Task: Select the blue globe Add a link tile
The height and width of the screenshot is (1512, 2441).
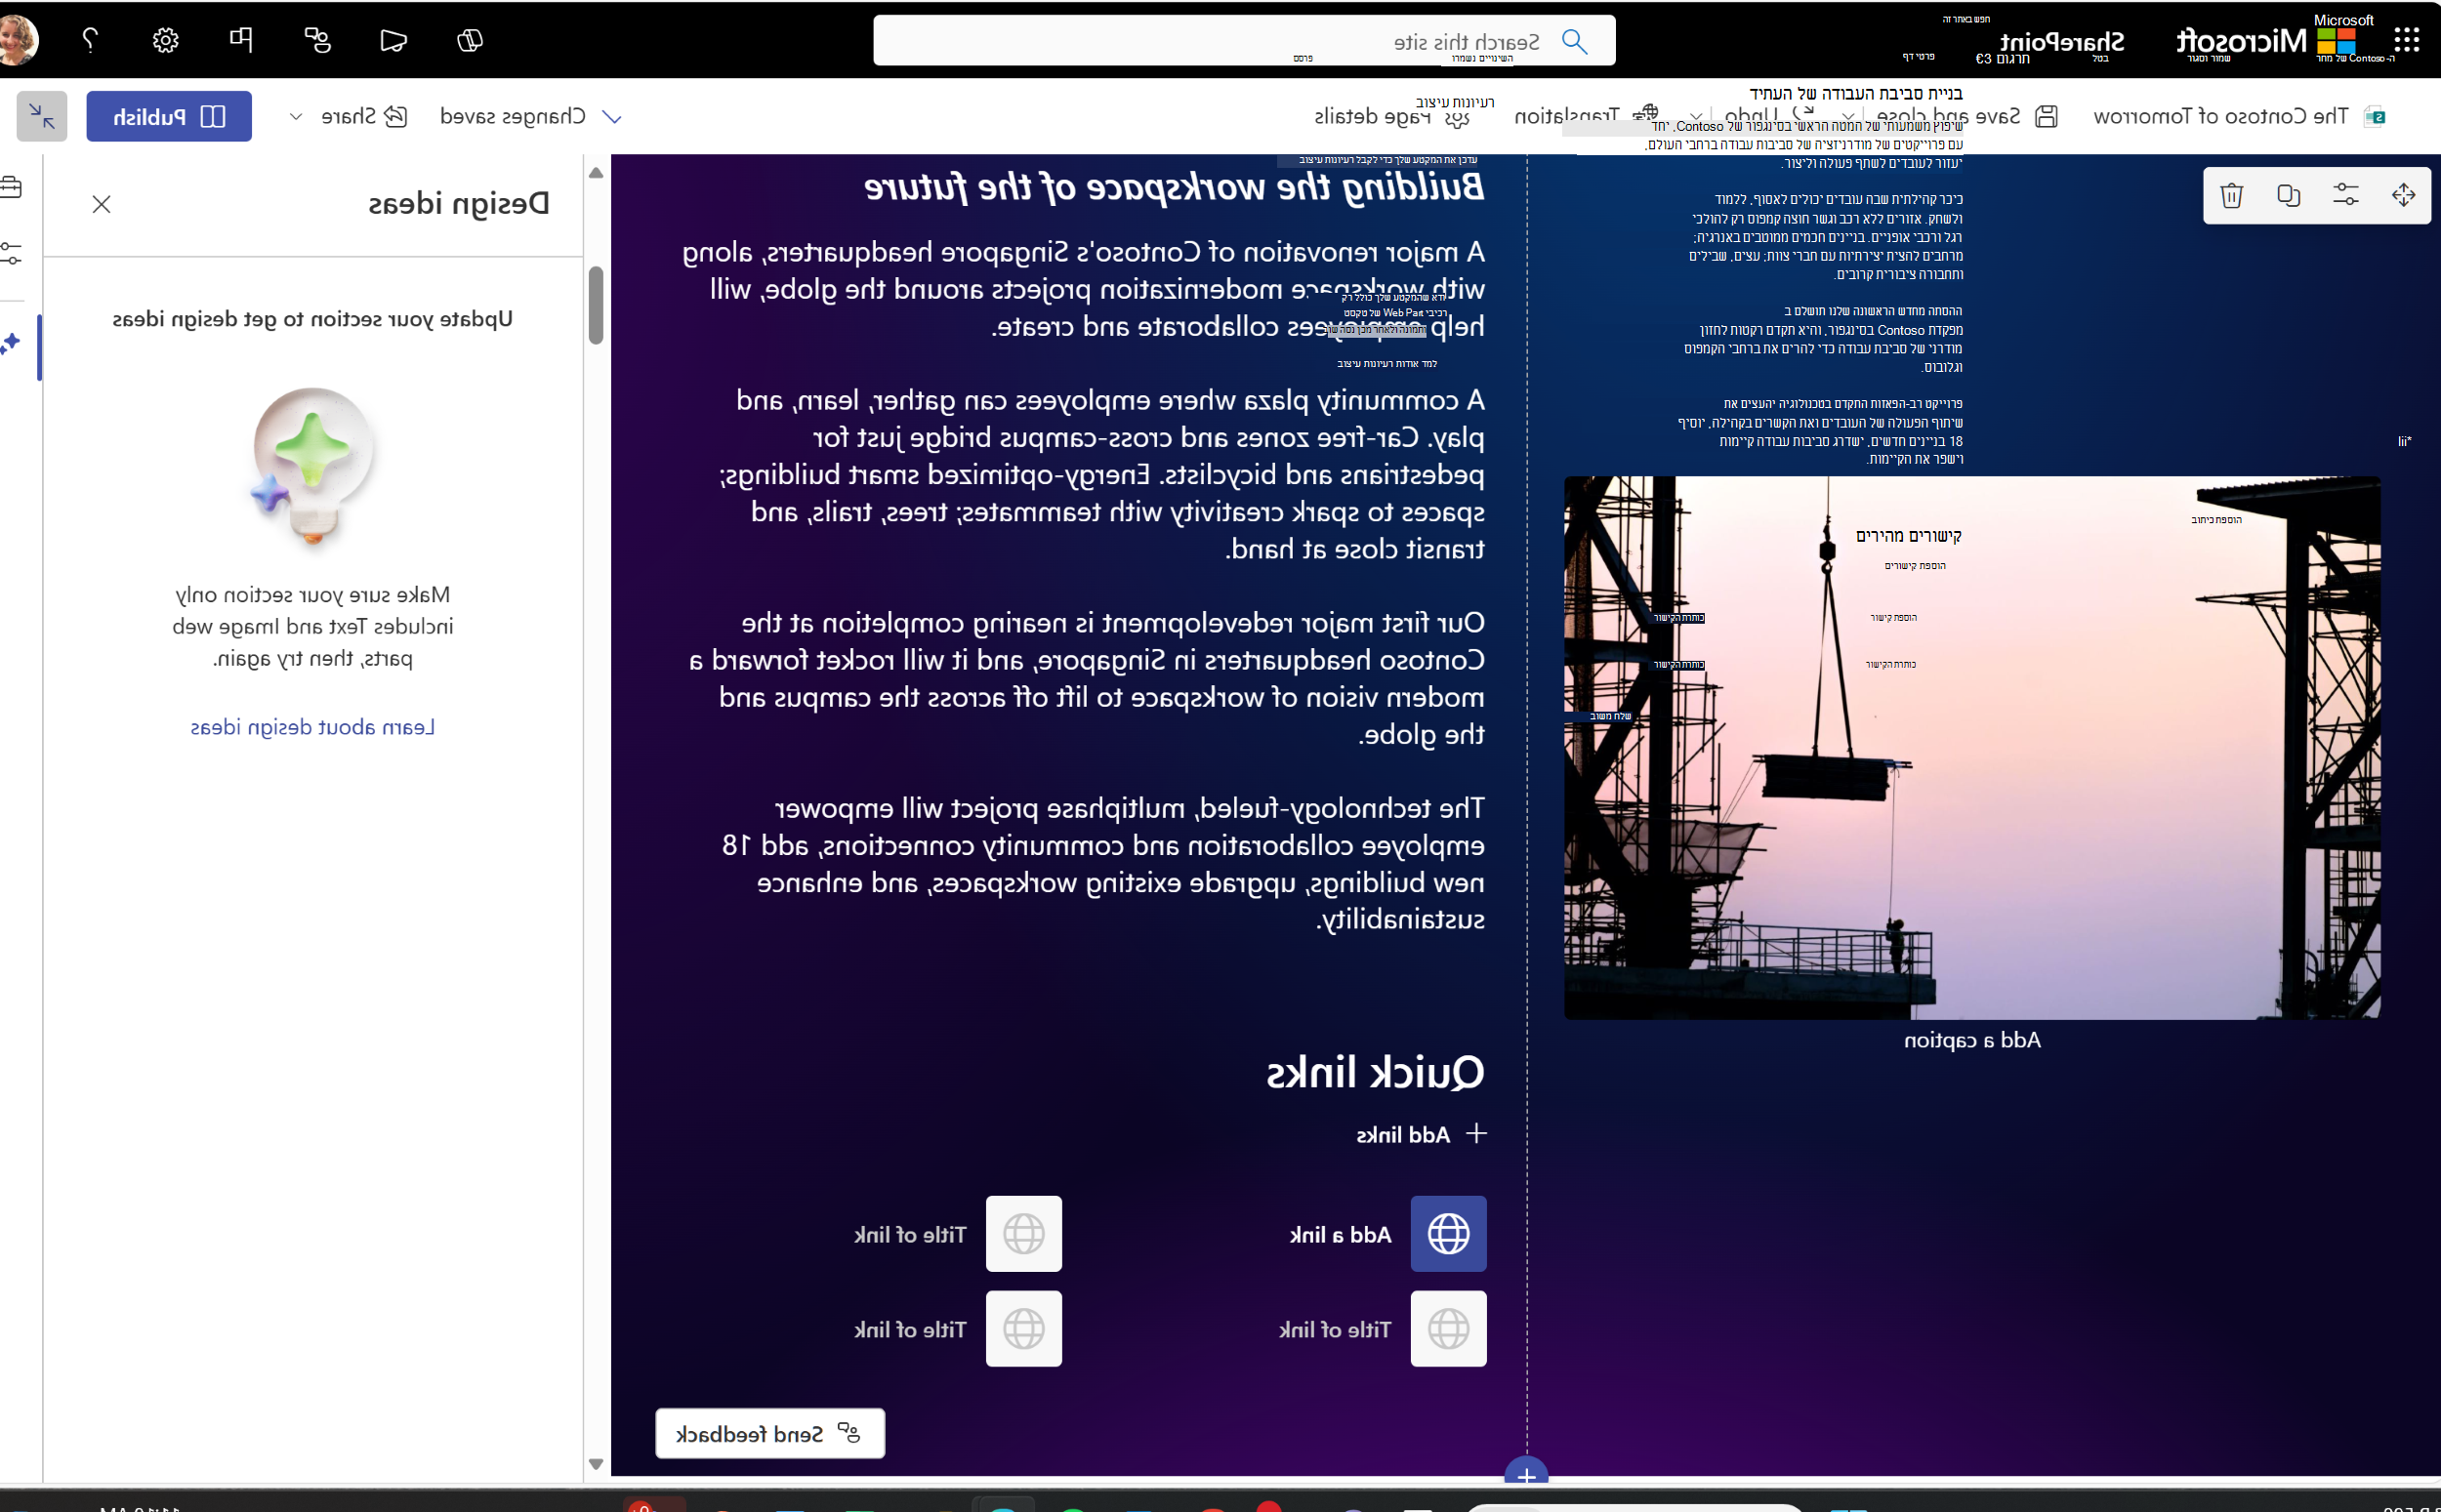Action: 1448,1233
